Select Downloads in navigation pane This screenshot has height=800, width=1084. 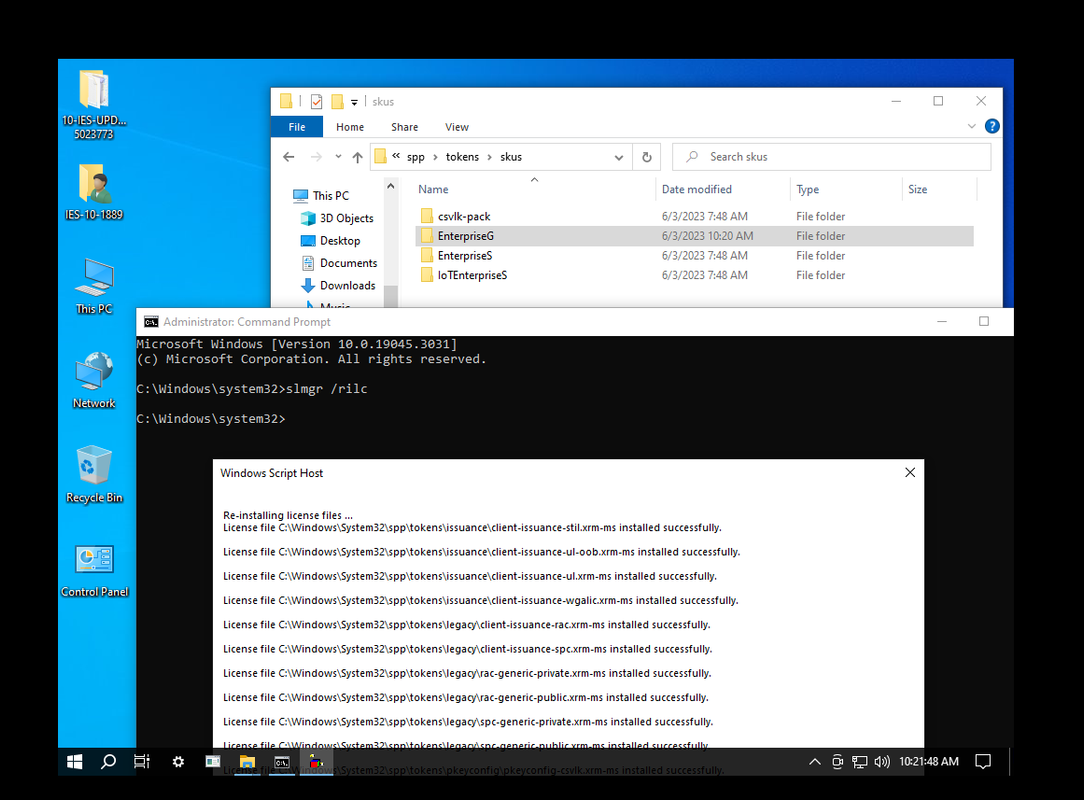tap(339, 286)
